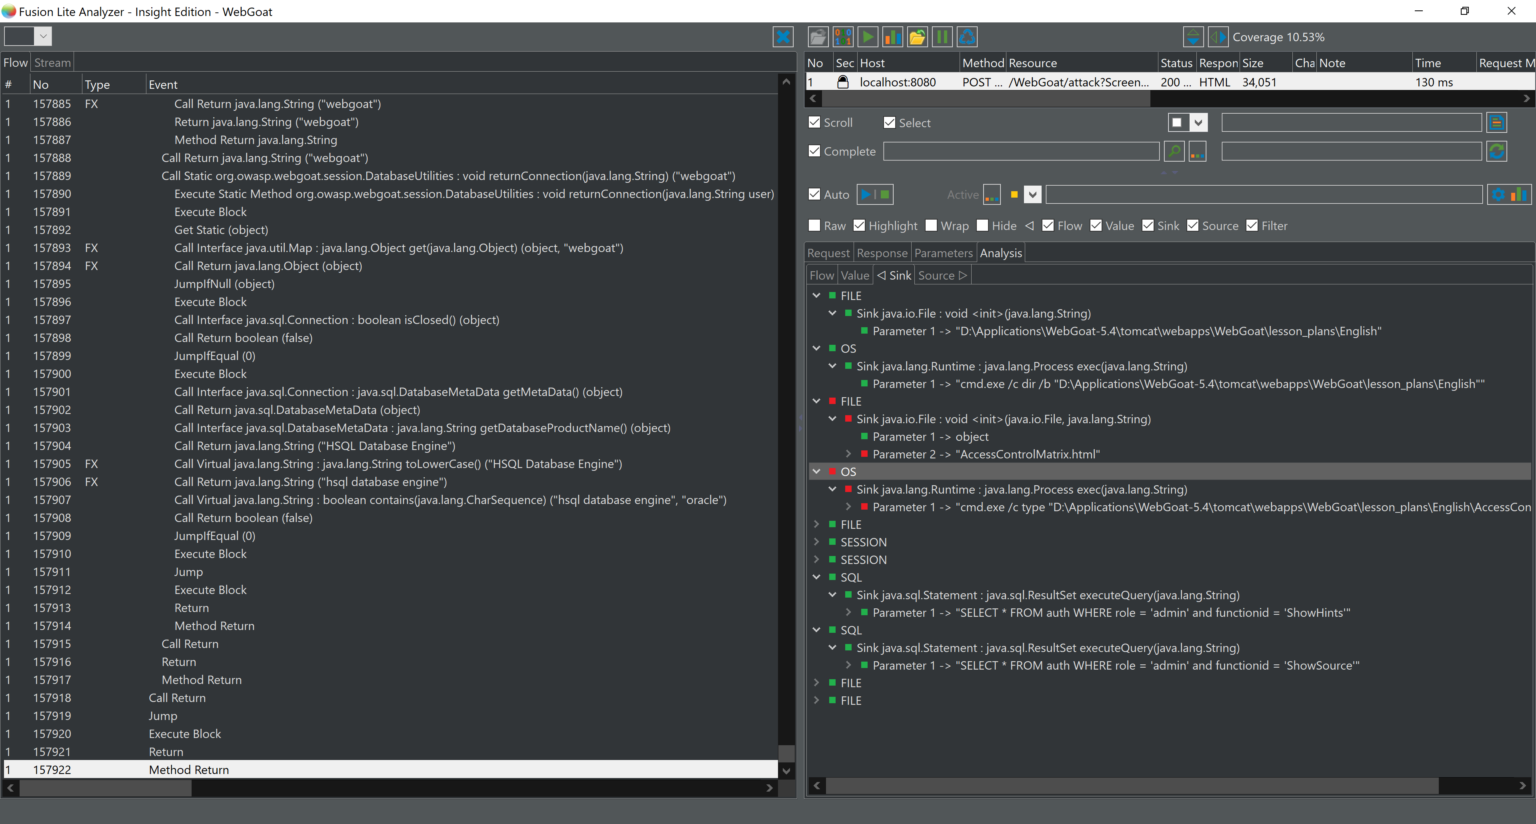Enable the Raw checkbox
This screenshot has width=1536, height=824.
(x=815, y=226)
